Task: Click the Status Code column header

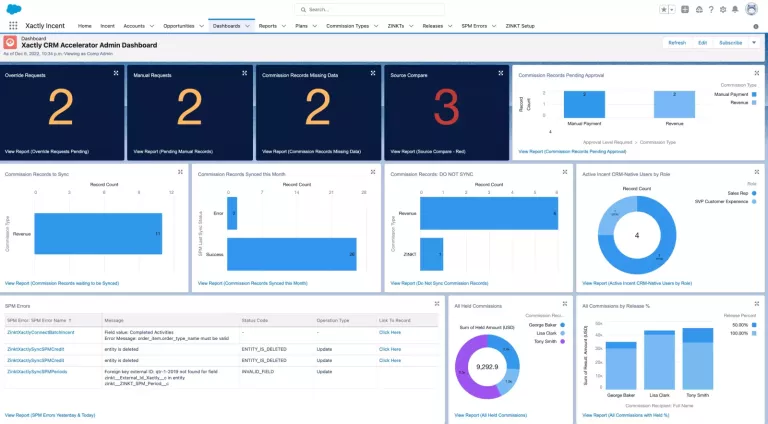Action: tap(255, 320)
